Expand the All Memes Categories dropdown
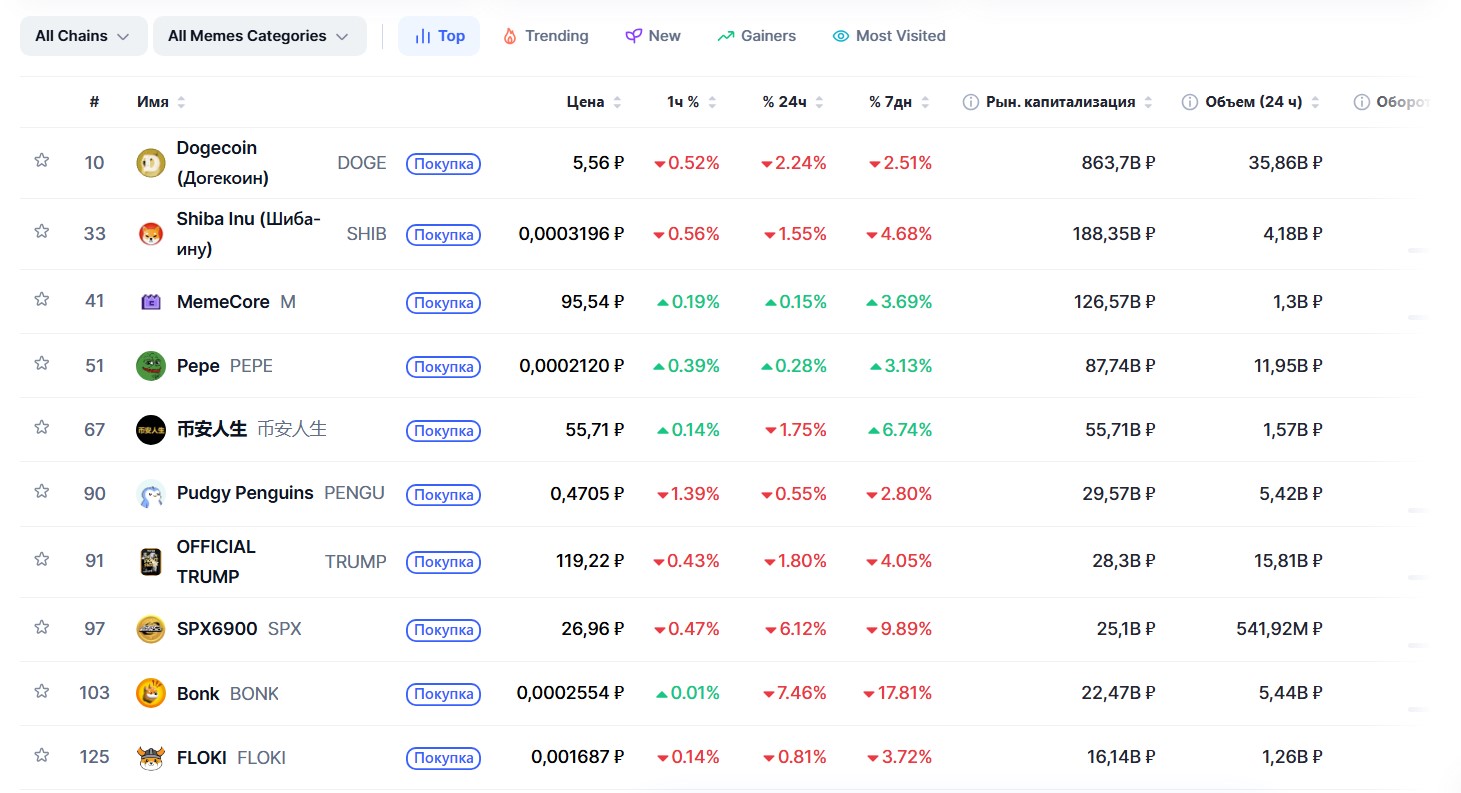Image resolution: width=1461 pixels, height=793 pixels. (260, 36)
